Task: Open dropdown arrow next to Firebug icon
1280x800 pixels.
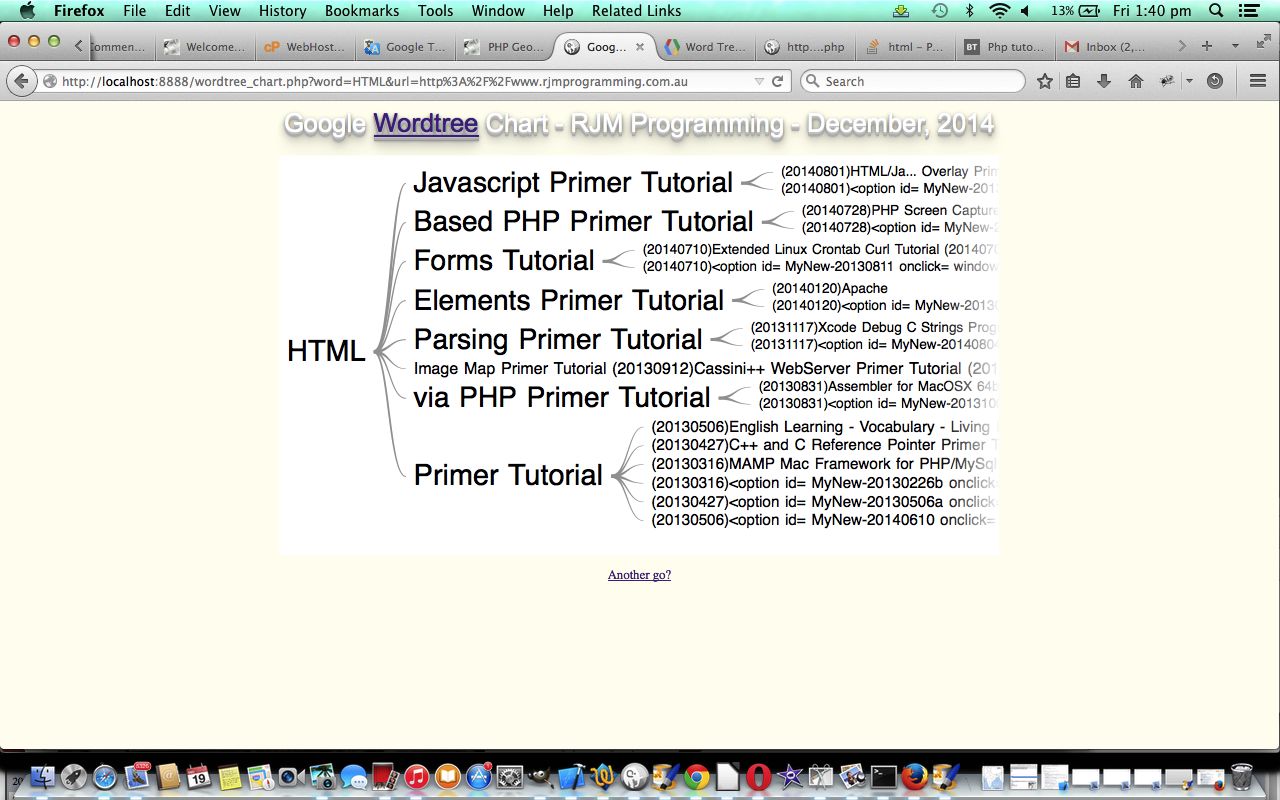Action: pos(1189,81)
